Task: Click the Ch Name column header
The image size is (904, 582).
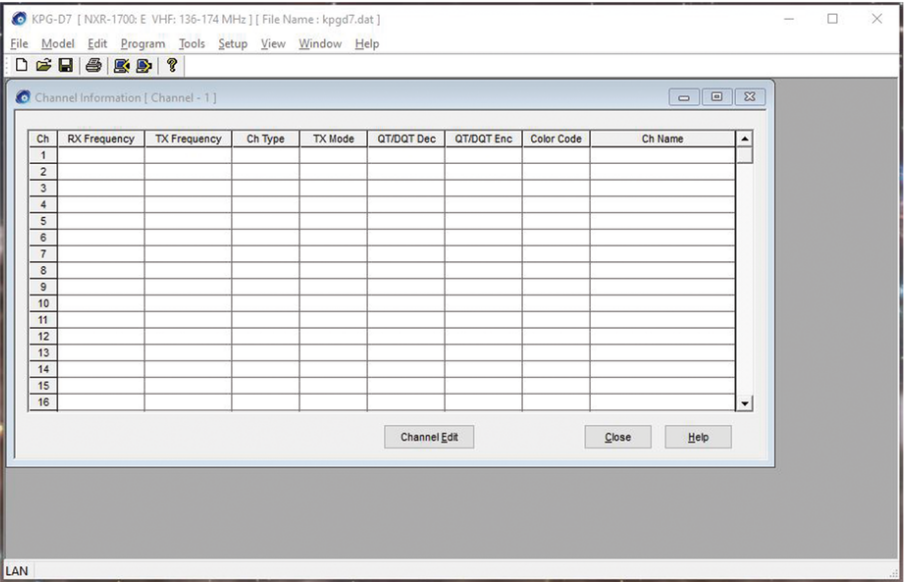Action: (x=662, y=139)
